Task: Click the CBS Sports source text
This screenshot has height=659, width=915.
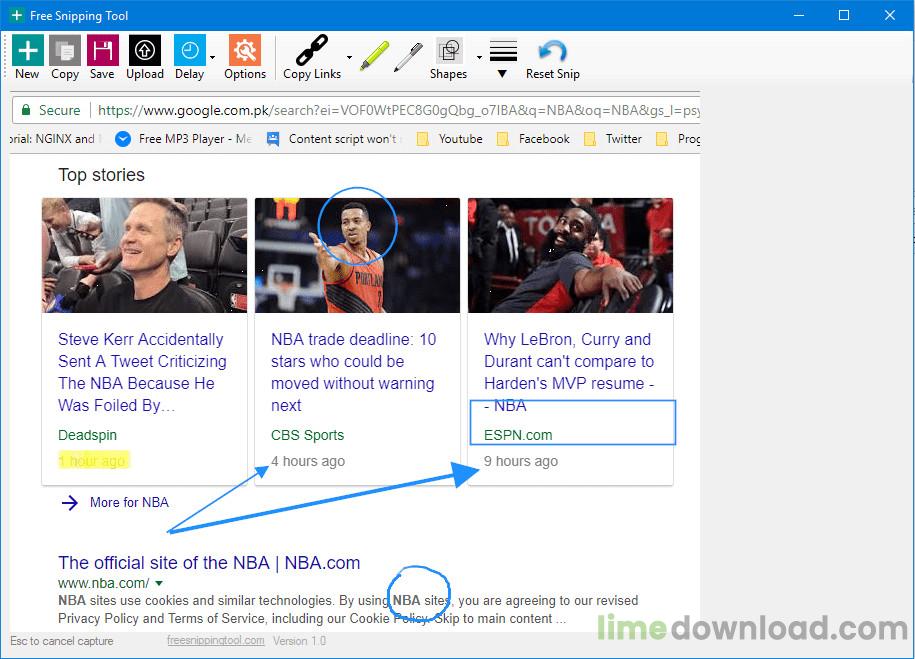Action: point(308,435)
